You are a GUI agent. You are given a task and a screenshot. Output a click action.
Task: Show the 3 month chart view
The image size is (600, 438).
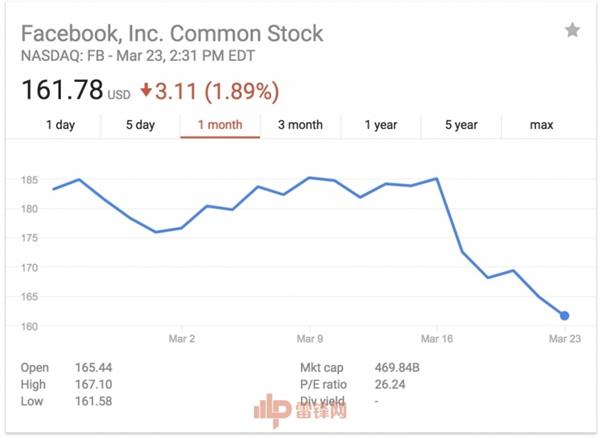click(300, 125)
